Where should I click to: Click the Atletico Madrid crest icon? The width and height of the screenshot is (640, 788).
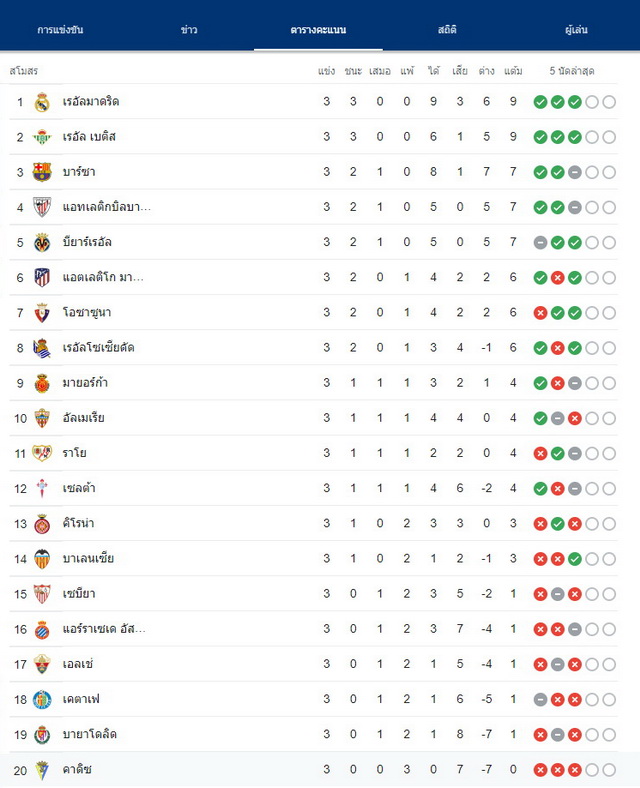tap(42, 277)
